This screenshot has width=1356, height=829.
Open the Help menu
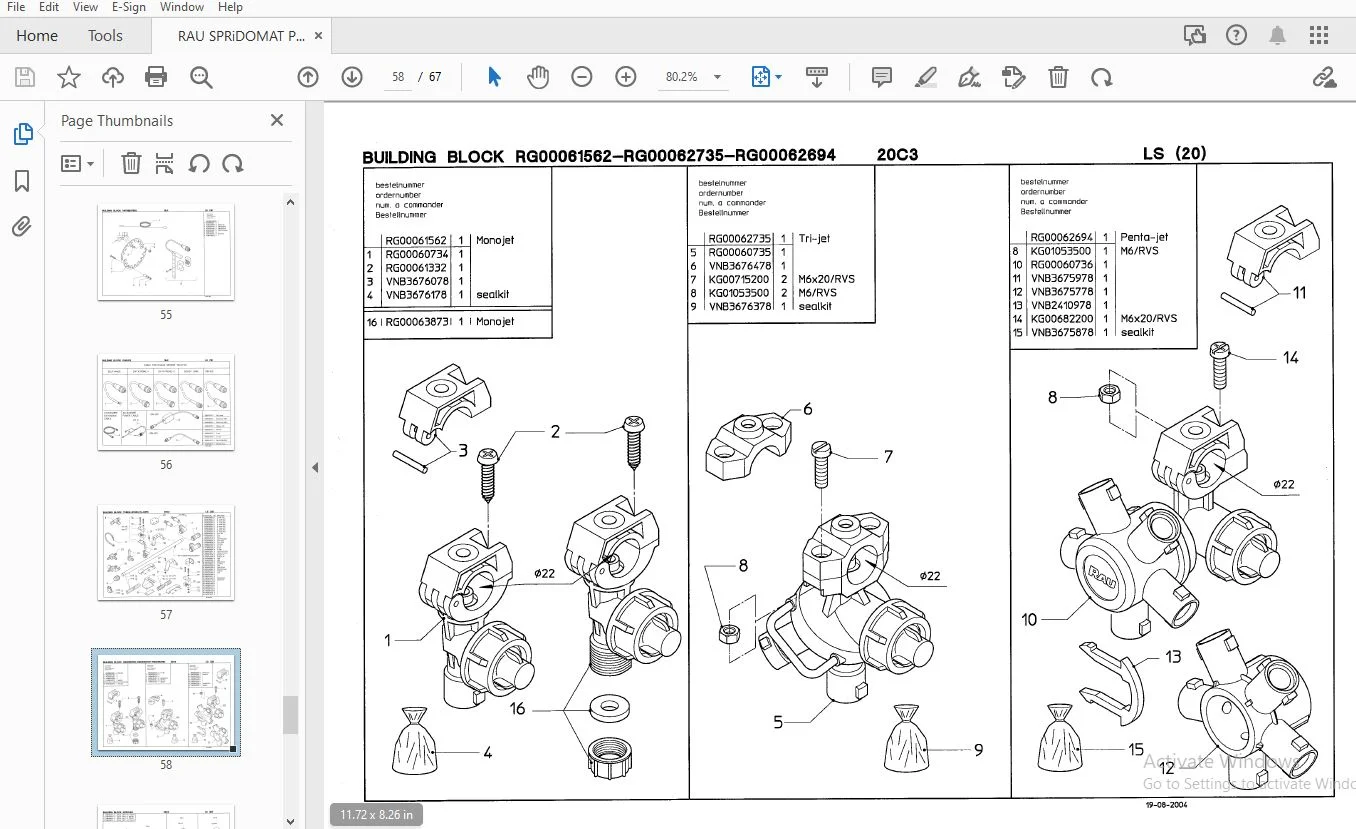pos(230,7)
